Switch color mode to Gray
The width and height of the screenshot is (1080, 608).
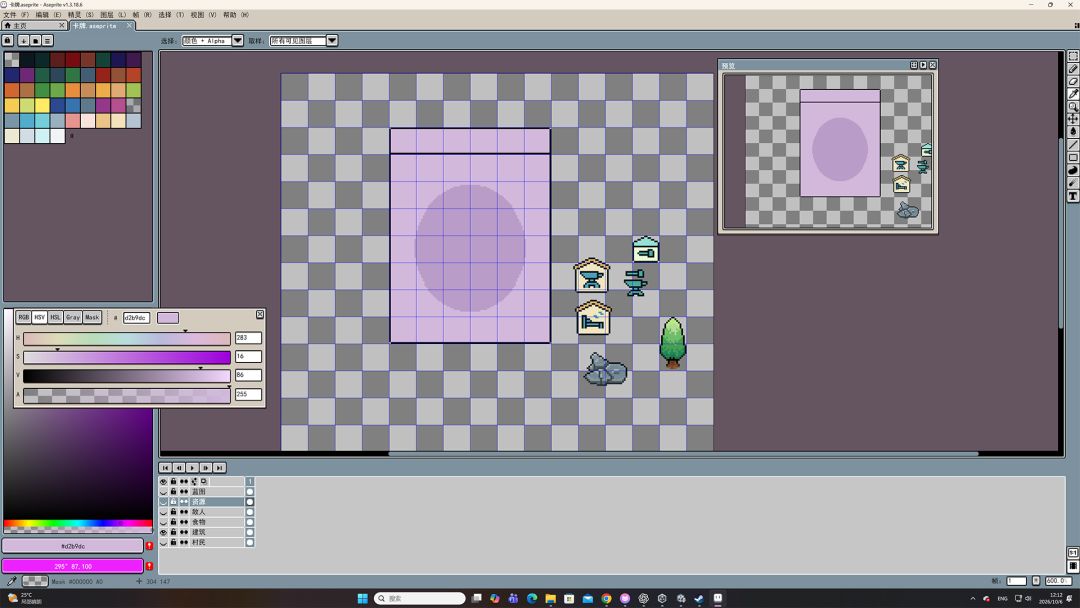point(73,317)
